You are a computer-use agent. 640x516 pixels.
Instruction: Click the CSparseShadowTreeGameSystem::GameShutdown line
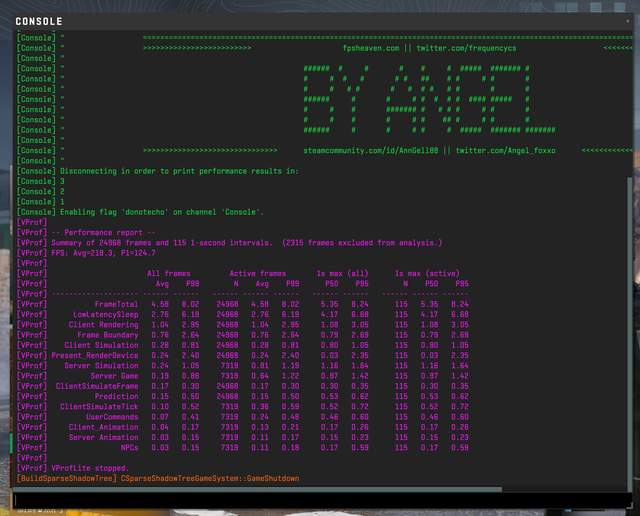pos(210,478)
